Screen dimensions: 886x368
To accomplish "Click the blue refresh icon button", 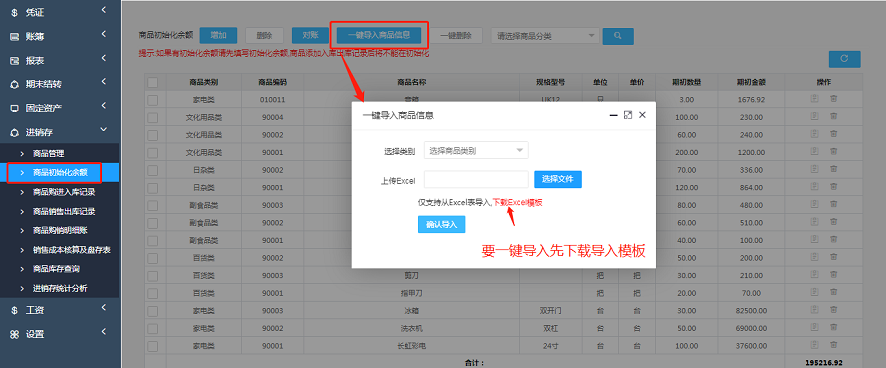I will point(844,59).
